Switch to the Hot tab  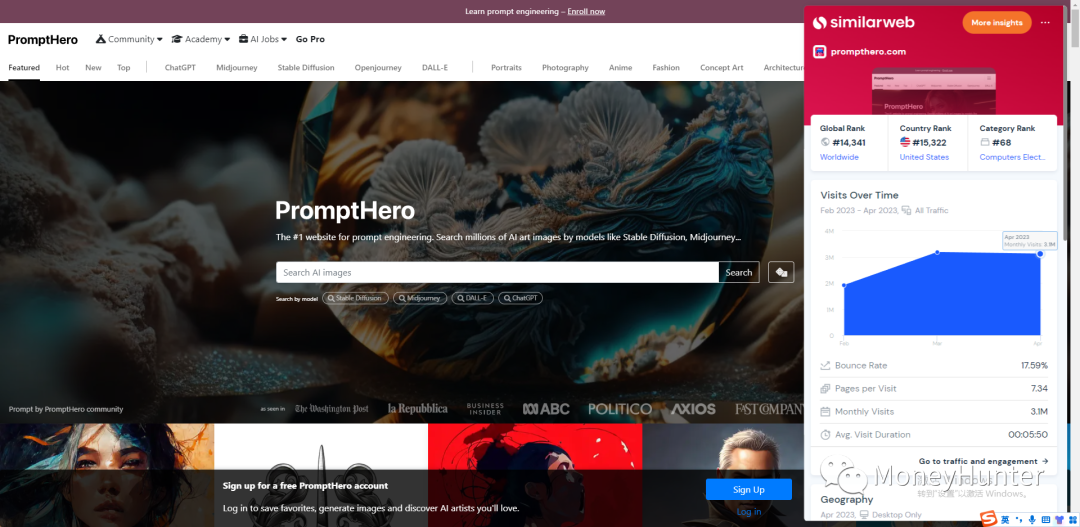(x=63, y=68)
